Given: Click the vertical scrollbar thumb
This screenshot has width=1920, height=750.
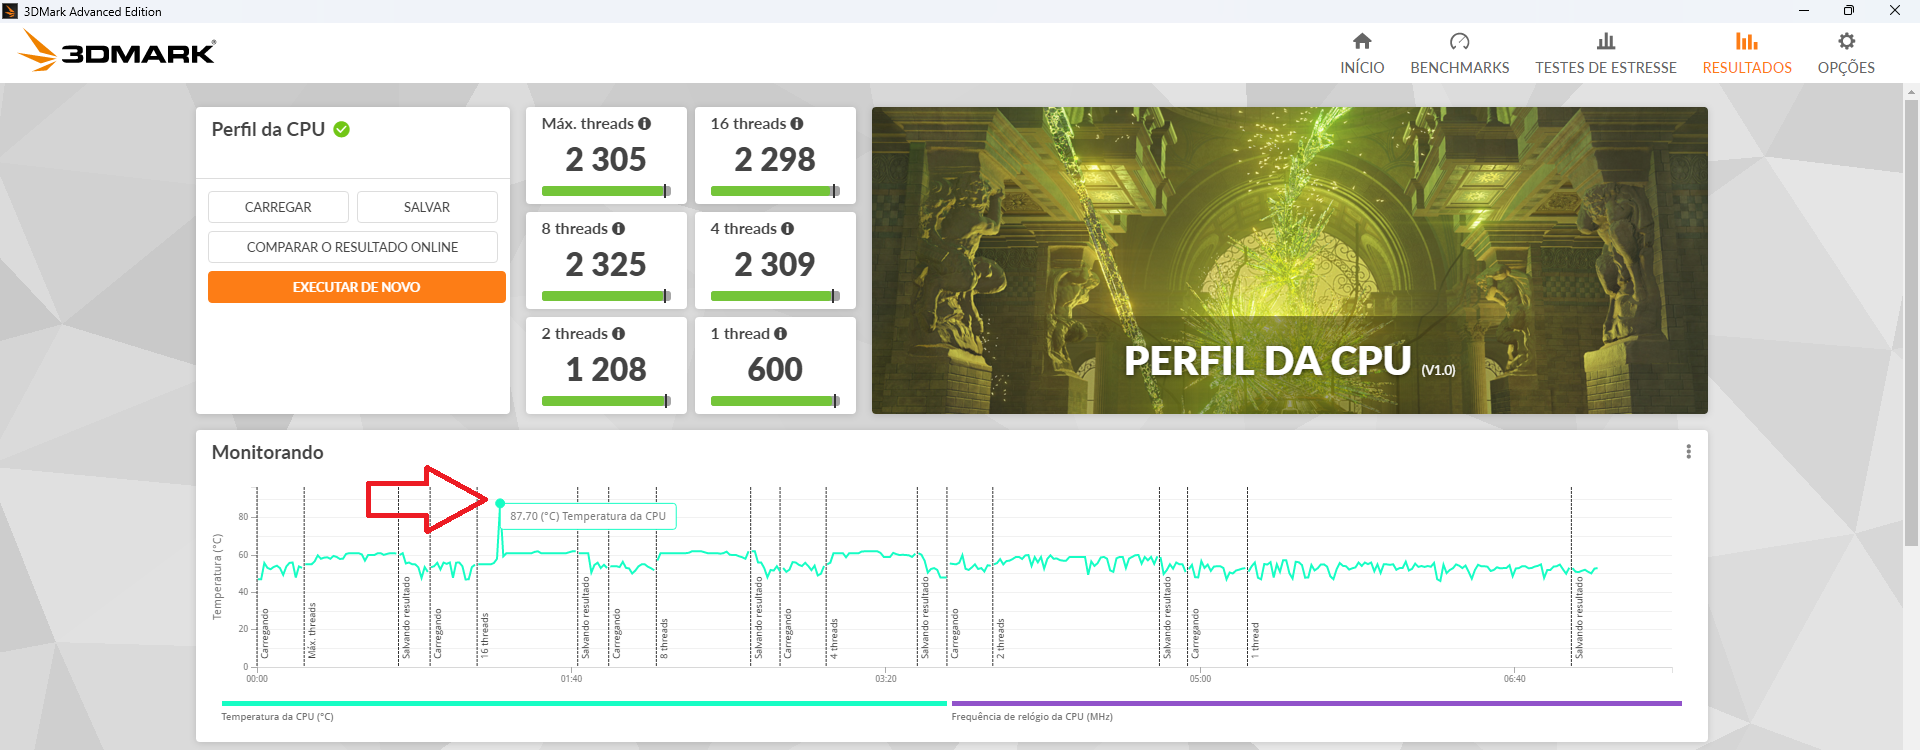Looking at the screenshot, I should (1911, 322).
